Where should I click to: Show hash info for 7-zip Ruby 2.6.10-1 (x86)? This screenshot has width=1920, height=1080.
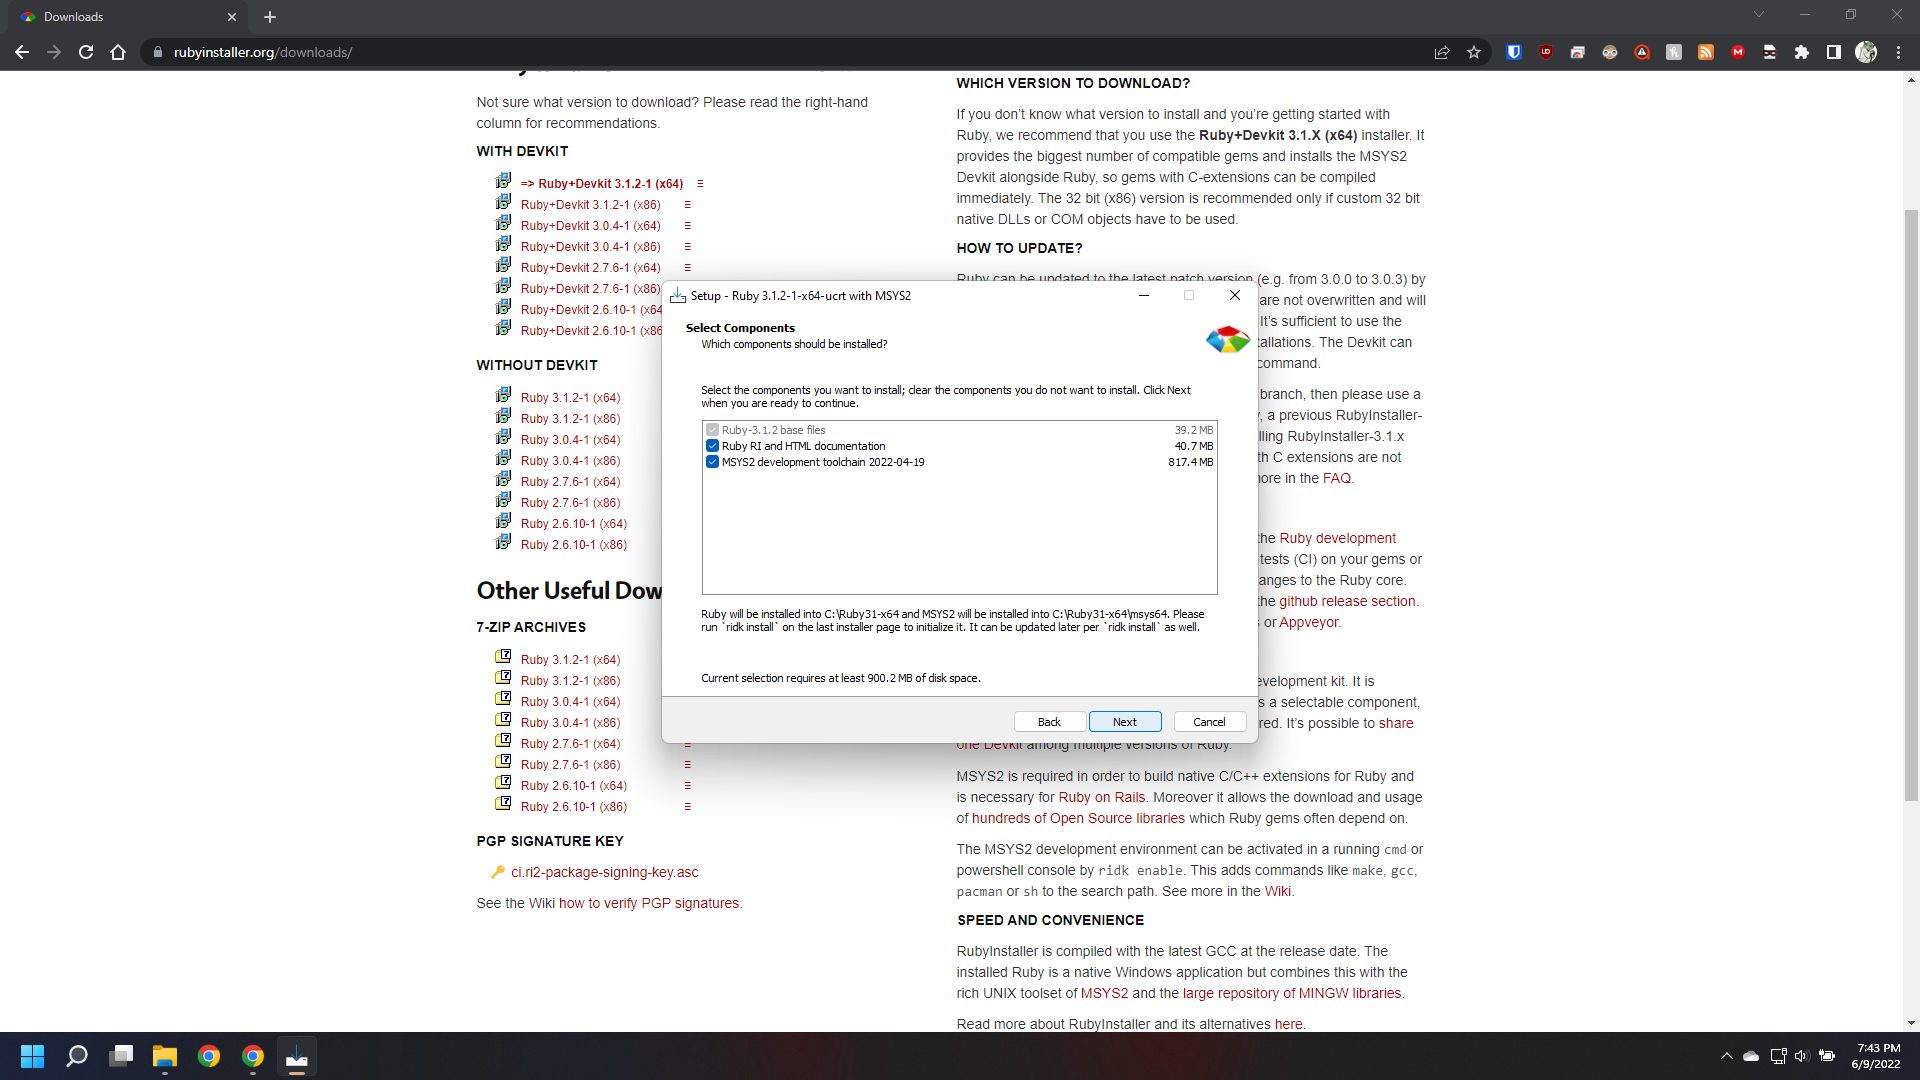coord(687,807)
